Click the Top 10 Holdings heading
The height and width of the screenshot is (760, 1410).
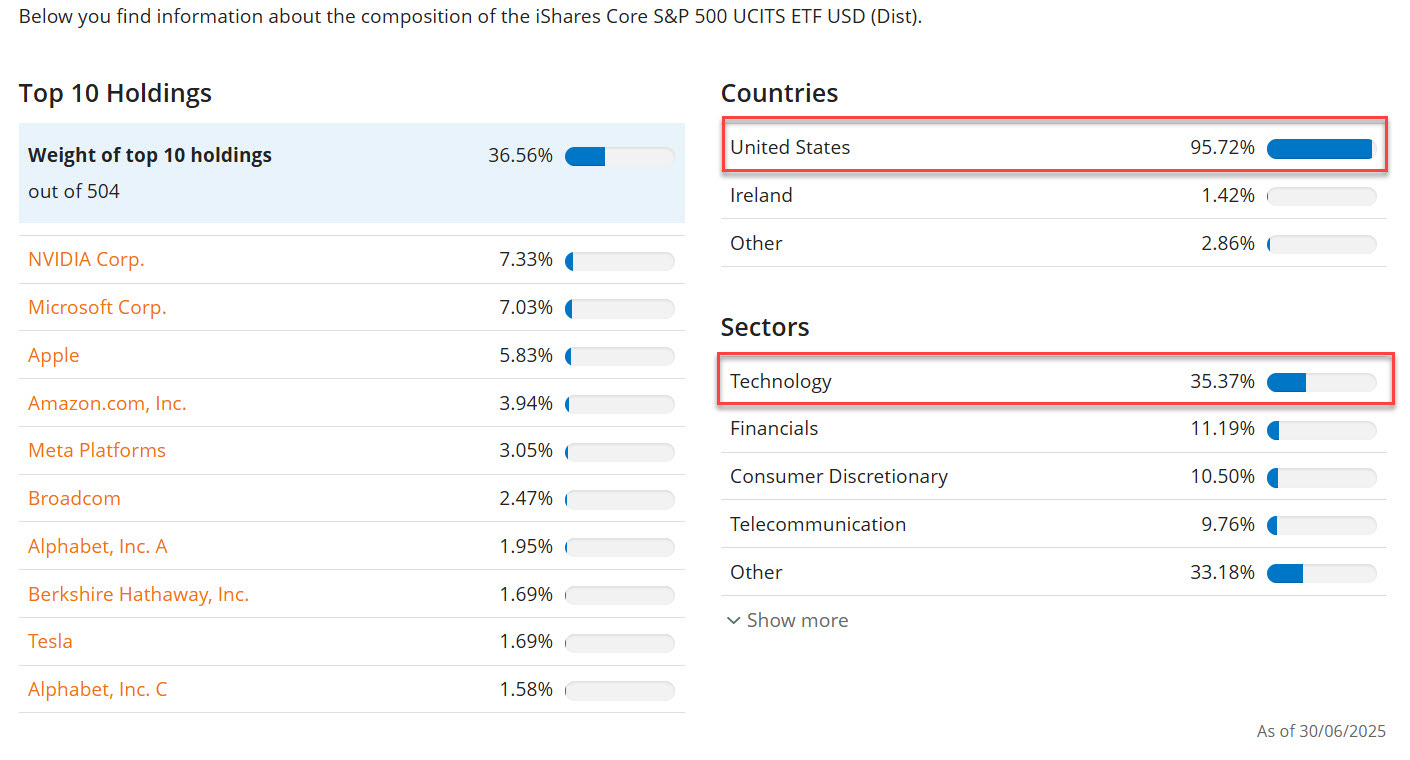(116, 93)
